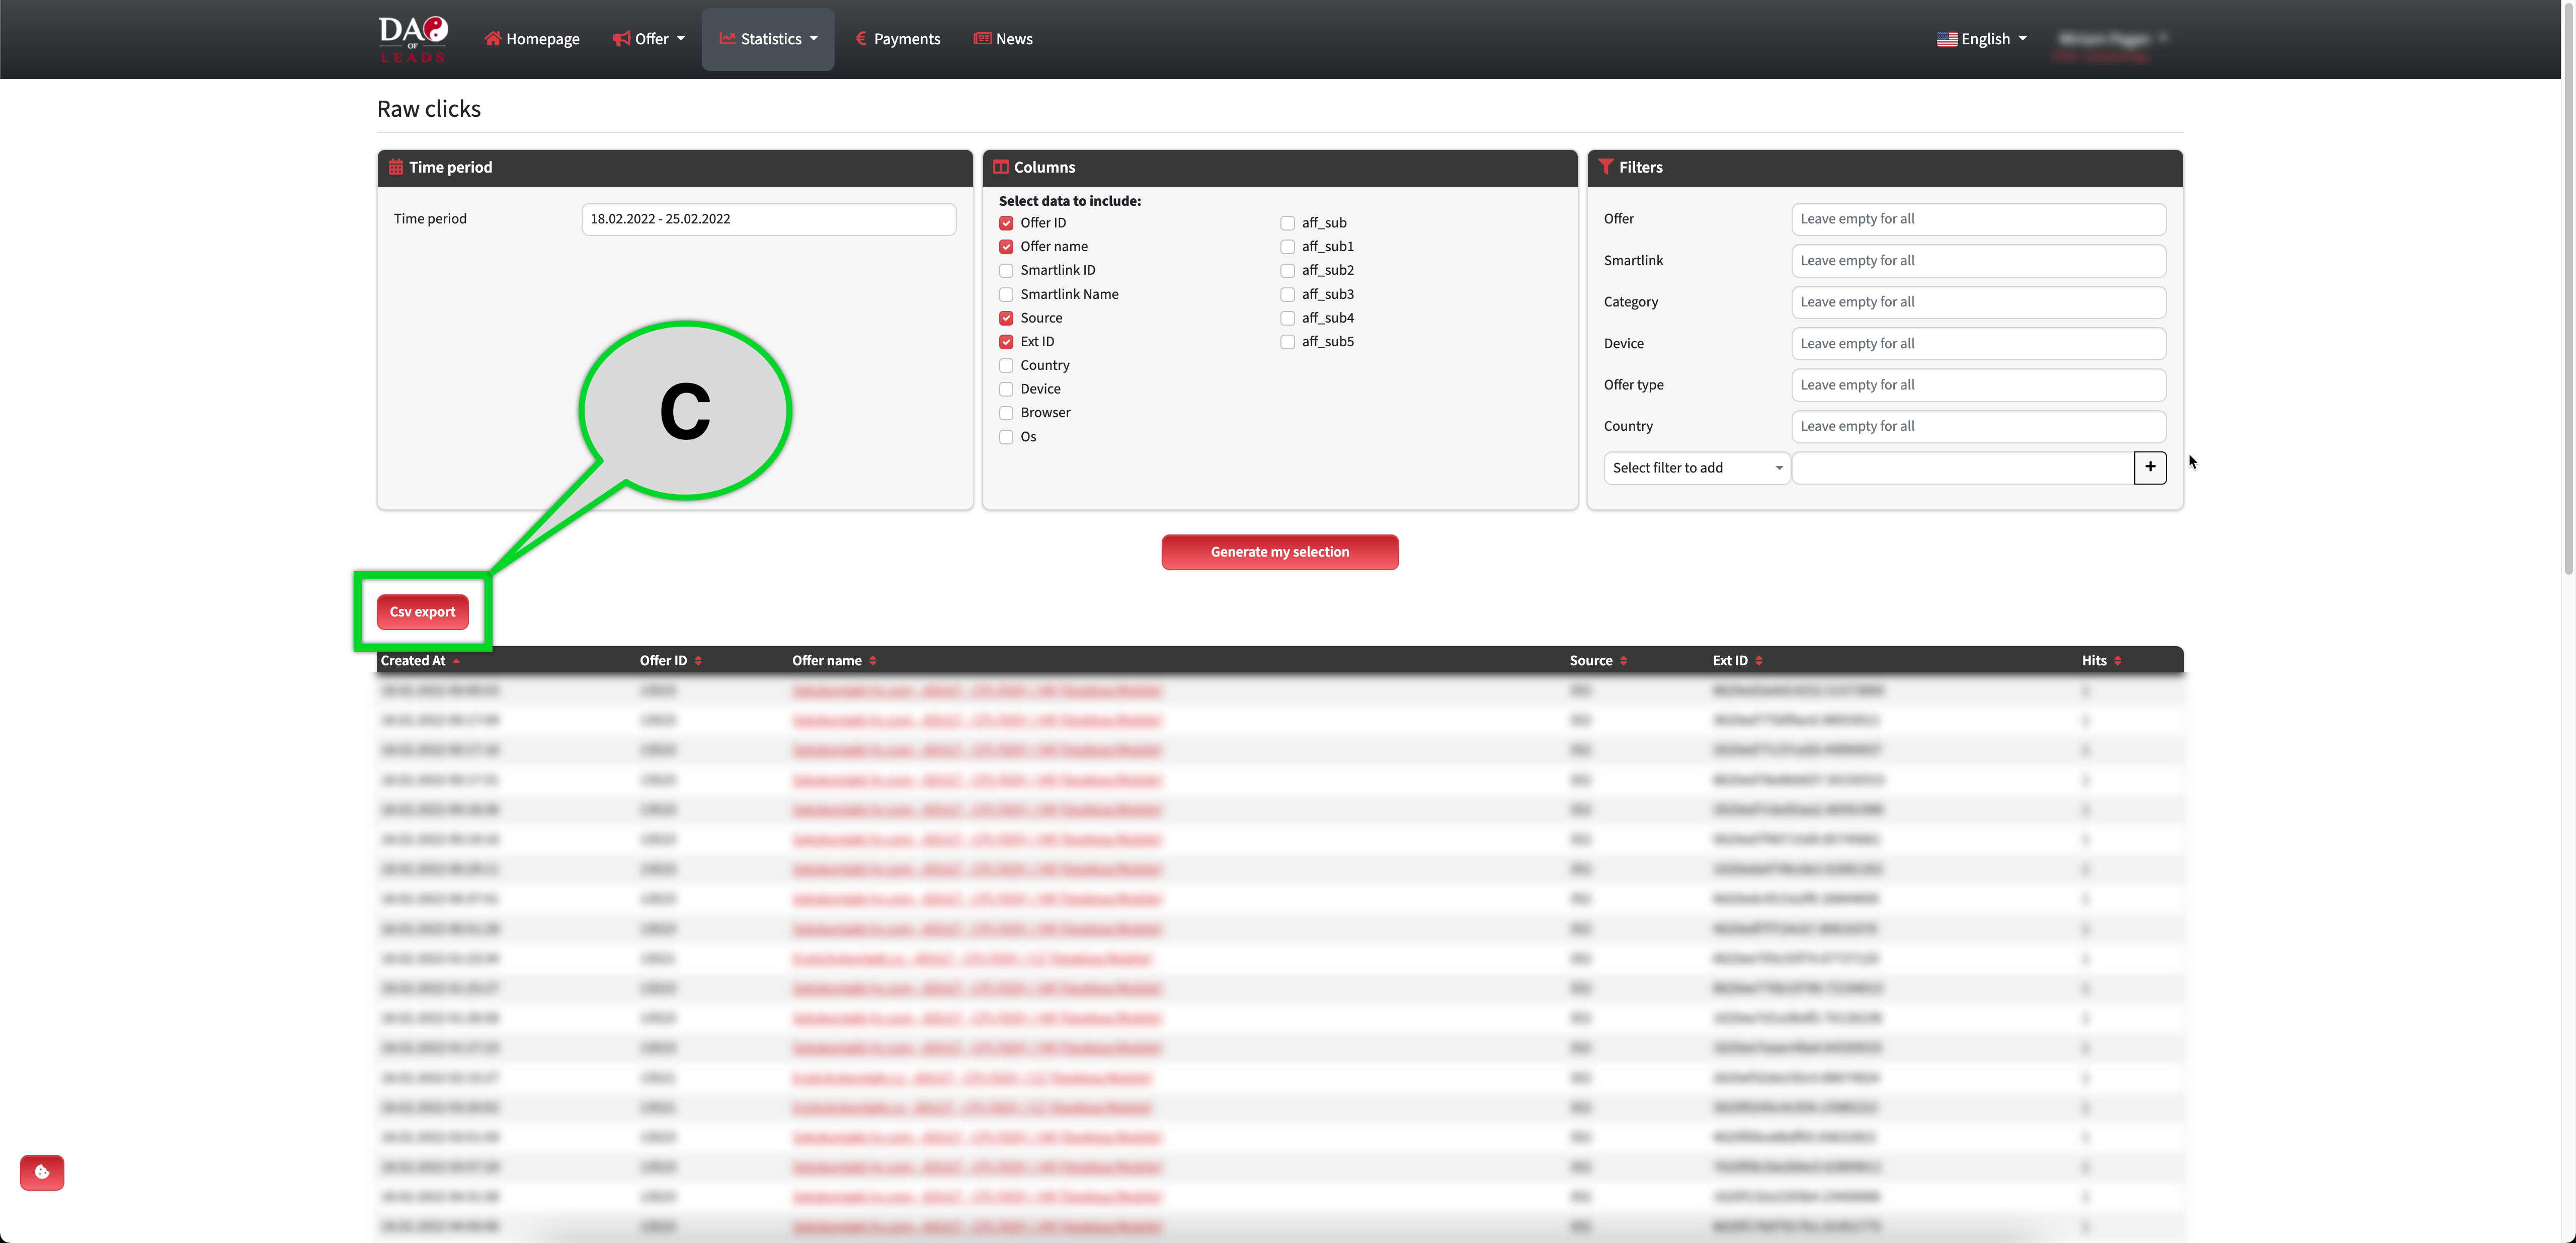Click the Time period date field
The image size is (2576, 1243).
click(x=768, y=219)
